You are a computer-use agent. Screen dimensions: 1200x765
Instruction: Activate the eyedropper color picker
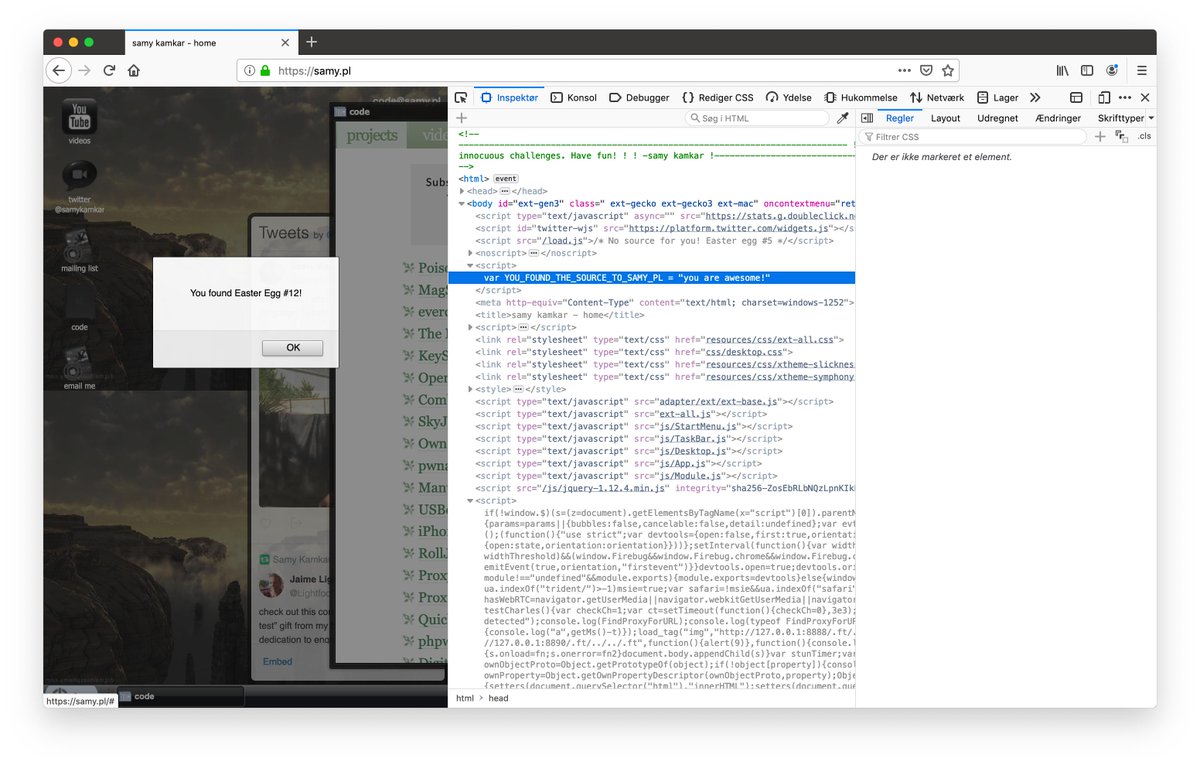point(842,118)
